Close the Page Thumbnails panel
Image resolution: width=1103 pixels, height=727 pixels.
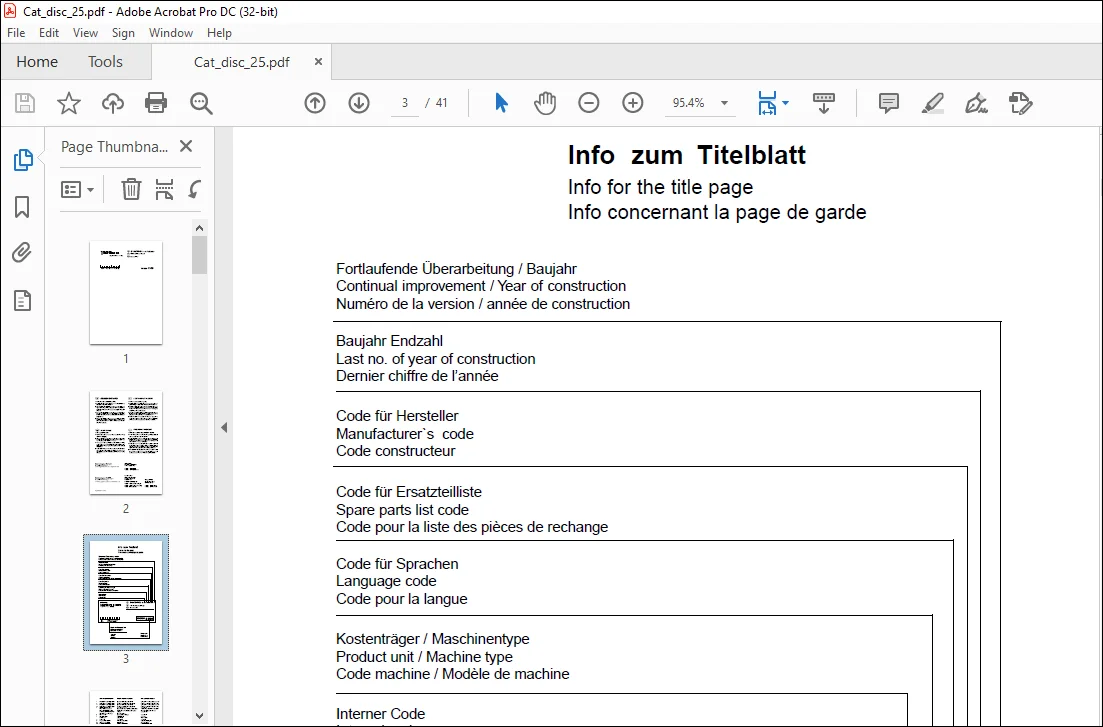tap(186, 146)
